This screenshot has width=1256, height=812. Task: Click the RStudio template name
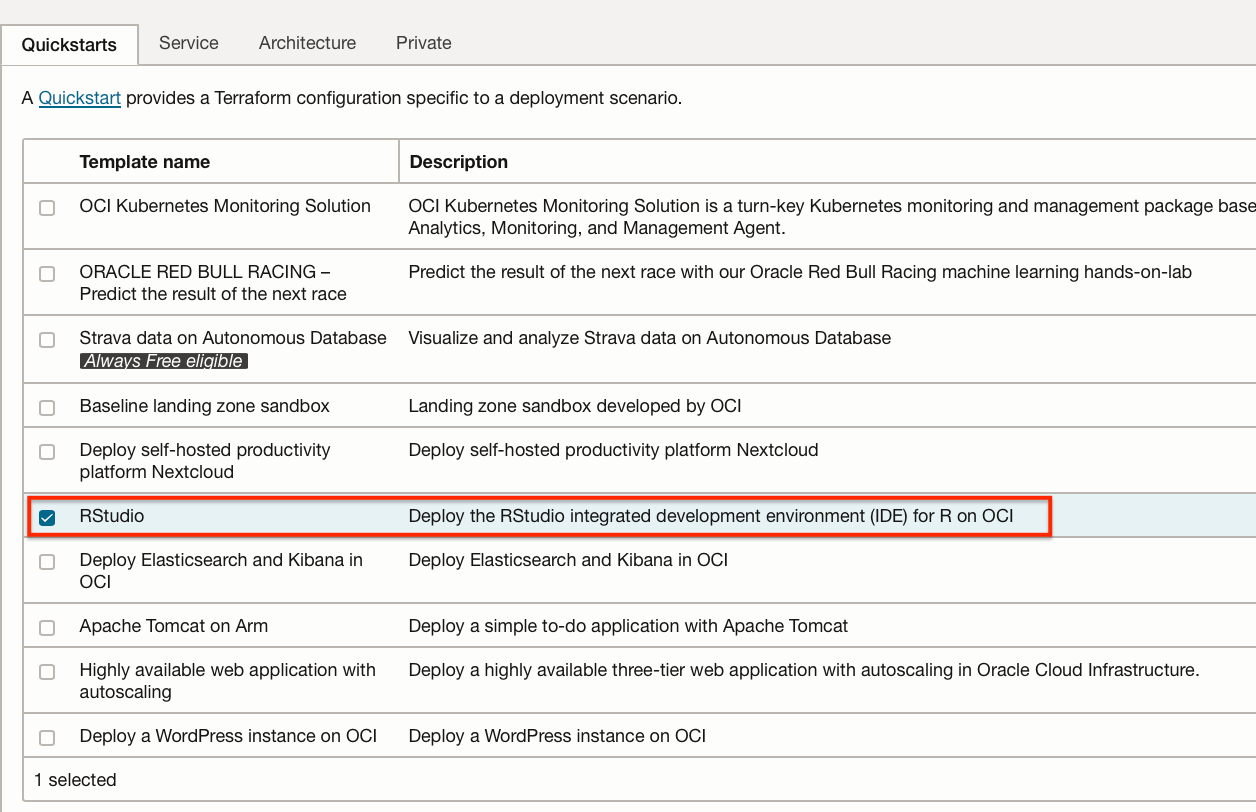pos(112,516)
